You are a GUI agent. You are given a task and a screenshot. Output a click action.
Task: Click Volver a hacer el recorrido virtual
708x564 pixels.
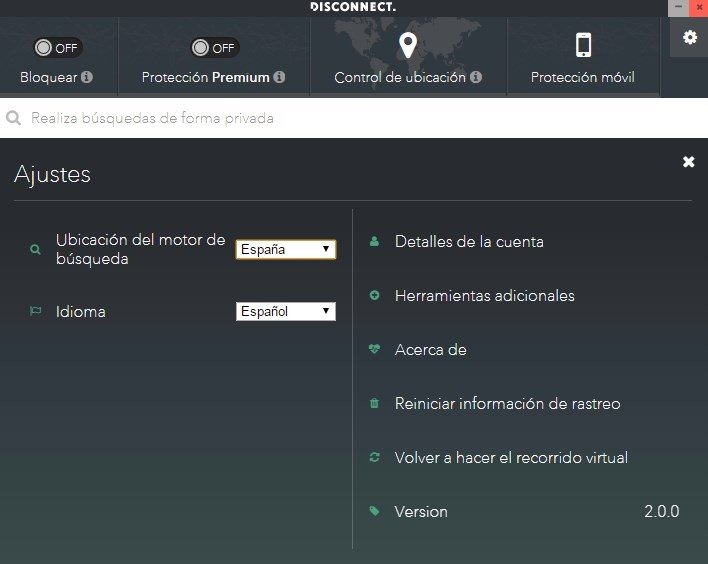point(511,458)
